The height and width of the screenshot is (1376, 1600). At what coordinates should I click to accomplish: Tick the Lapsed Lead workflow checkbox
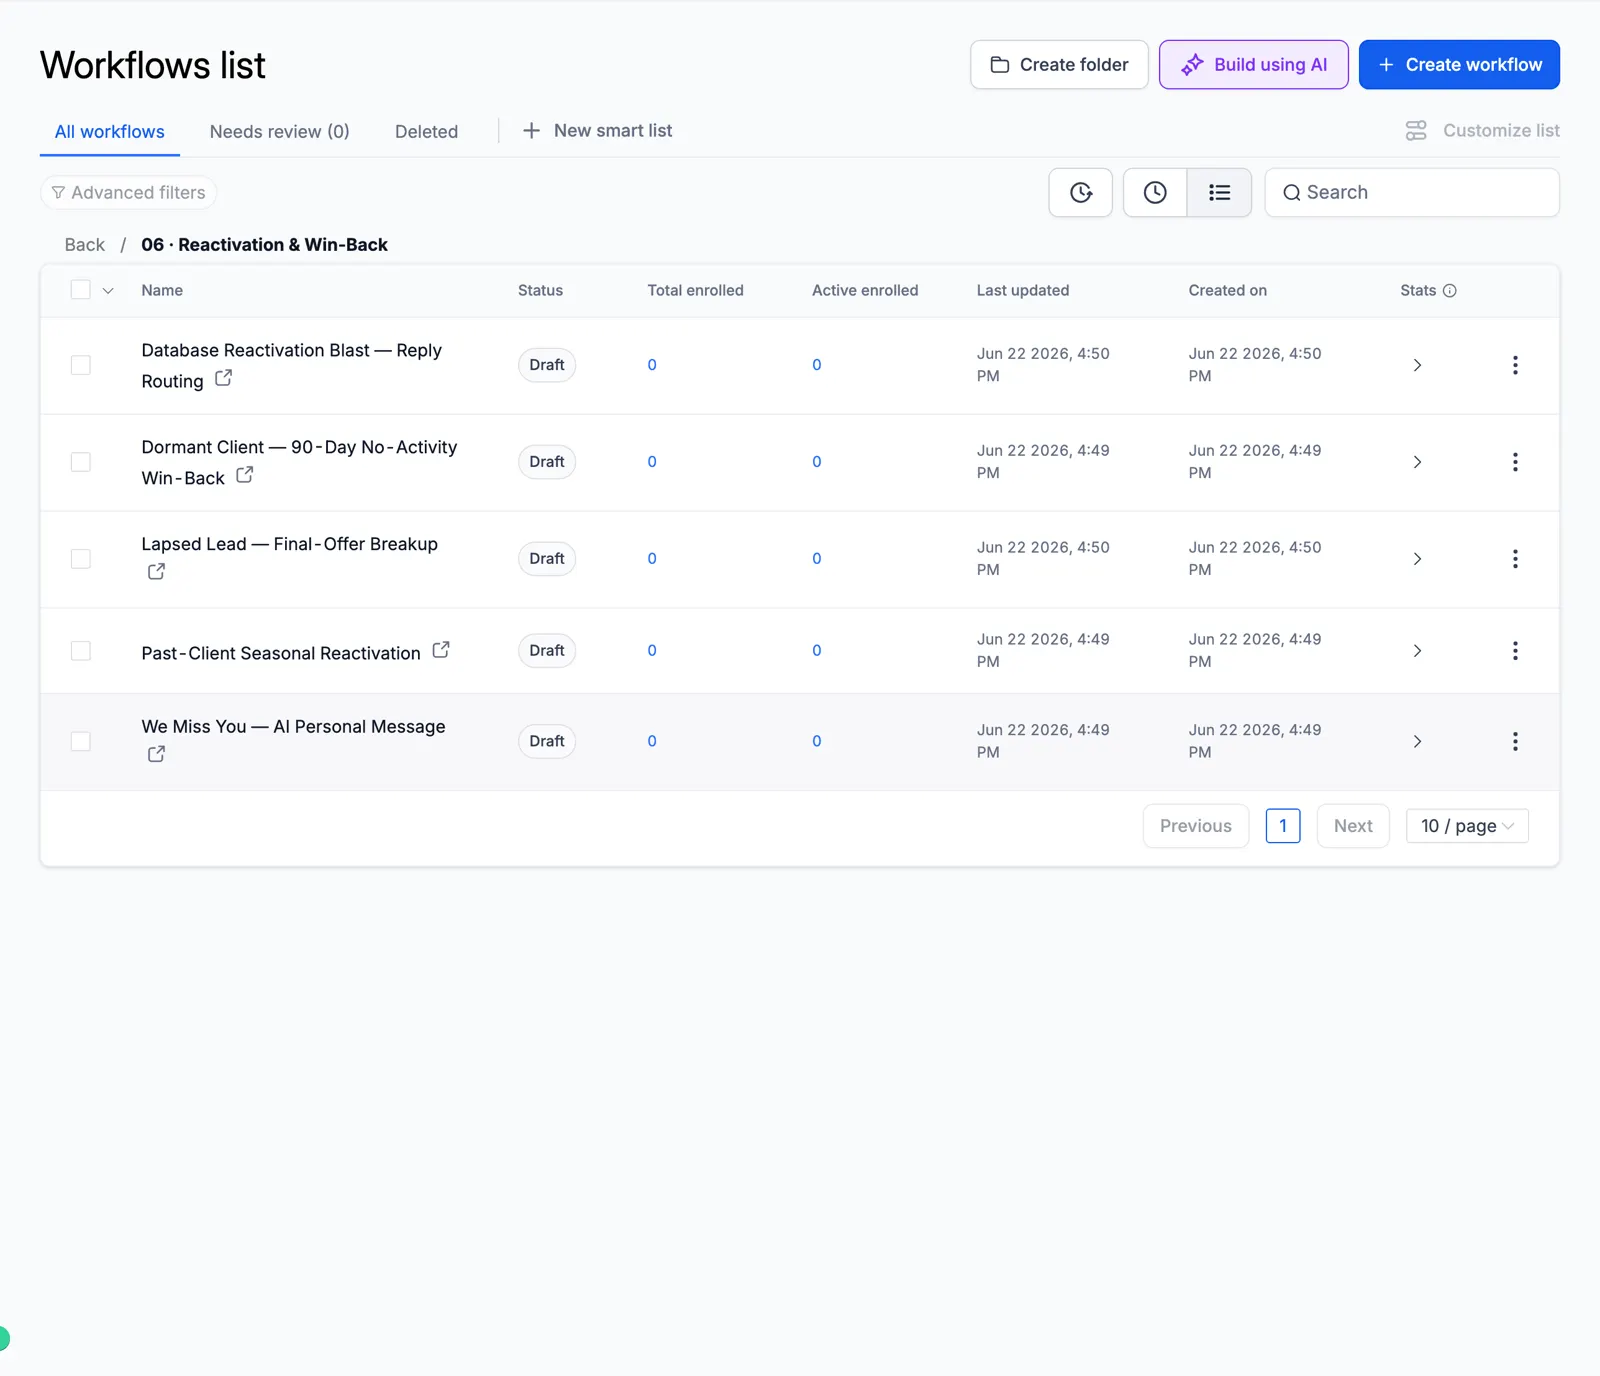(x=81, y=559)
